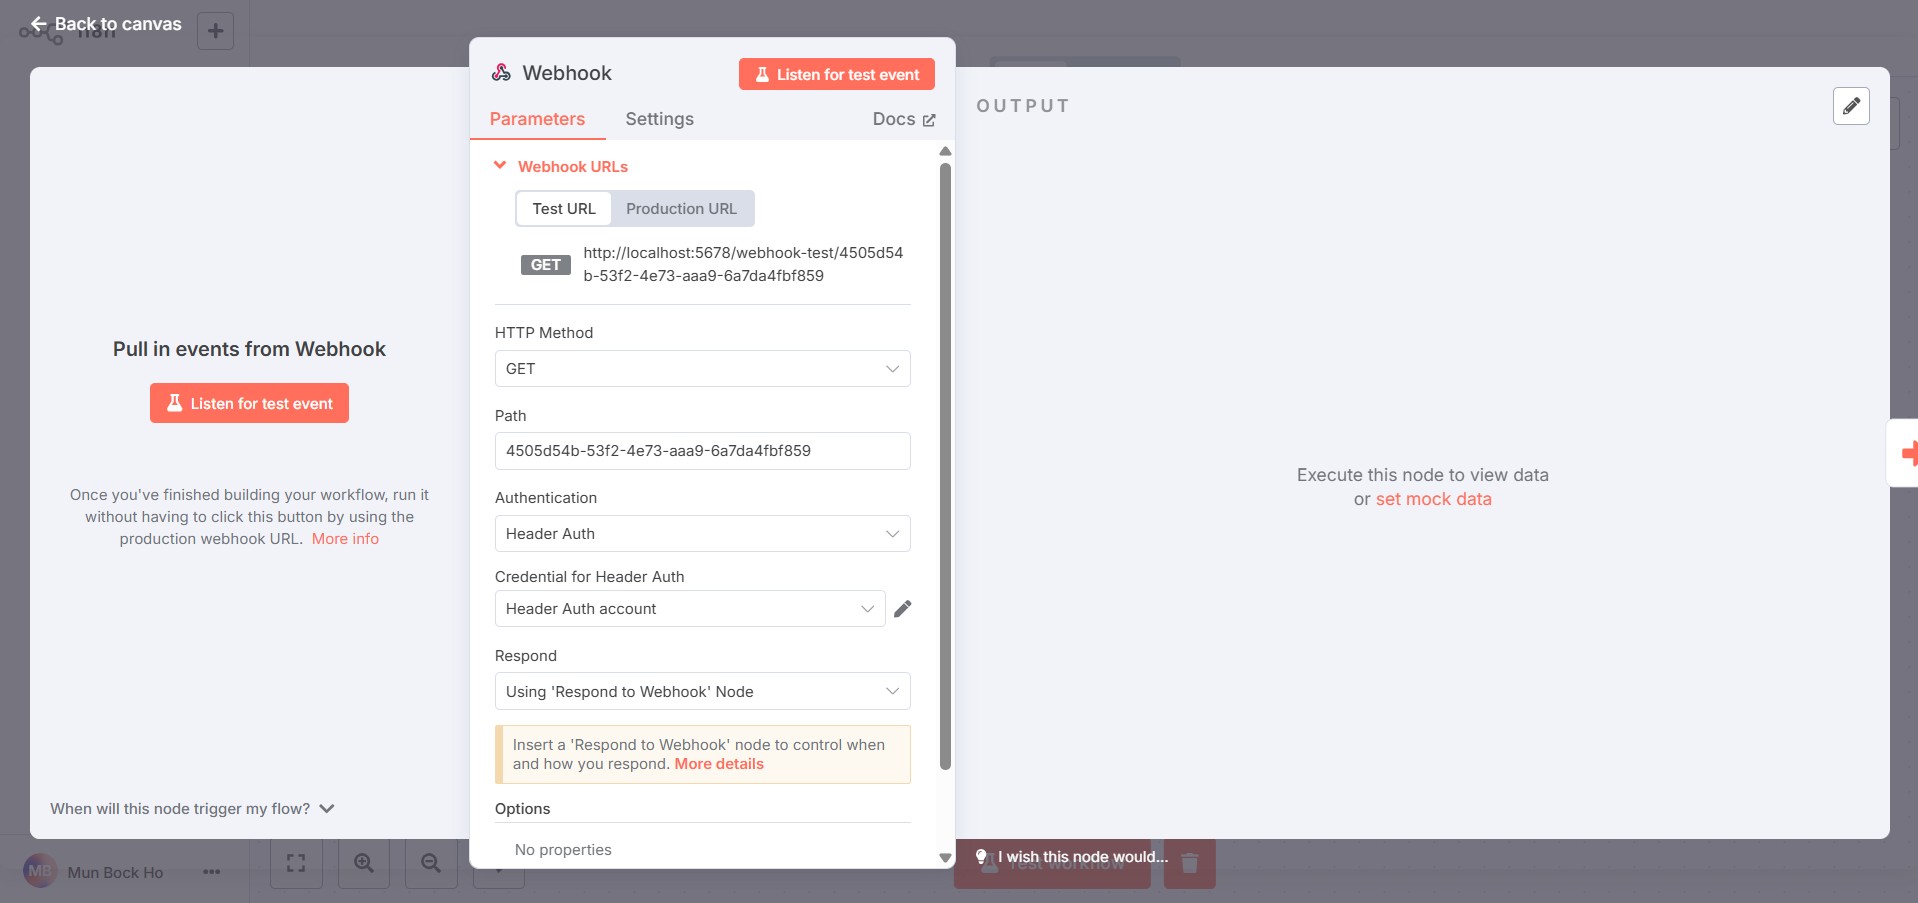Click the lightbulb feedback icon
Image resolution: width=1918 pixels, height=903 pixels.
(x=981, y=857)
